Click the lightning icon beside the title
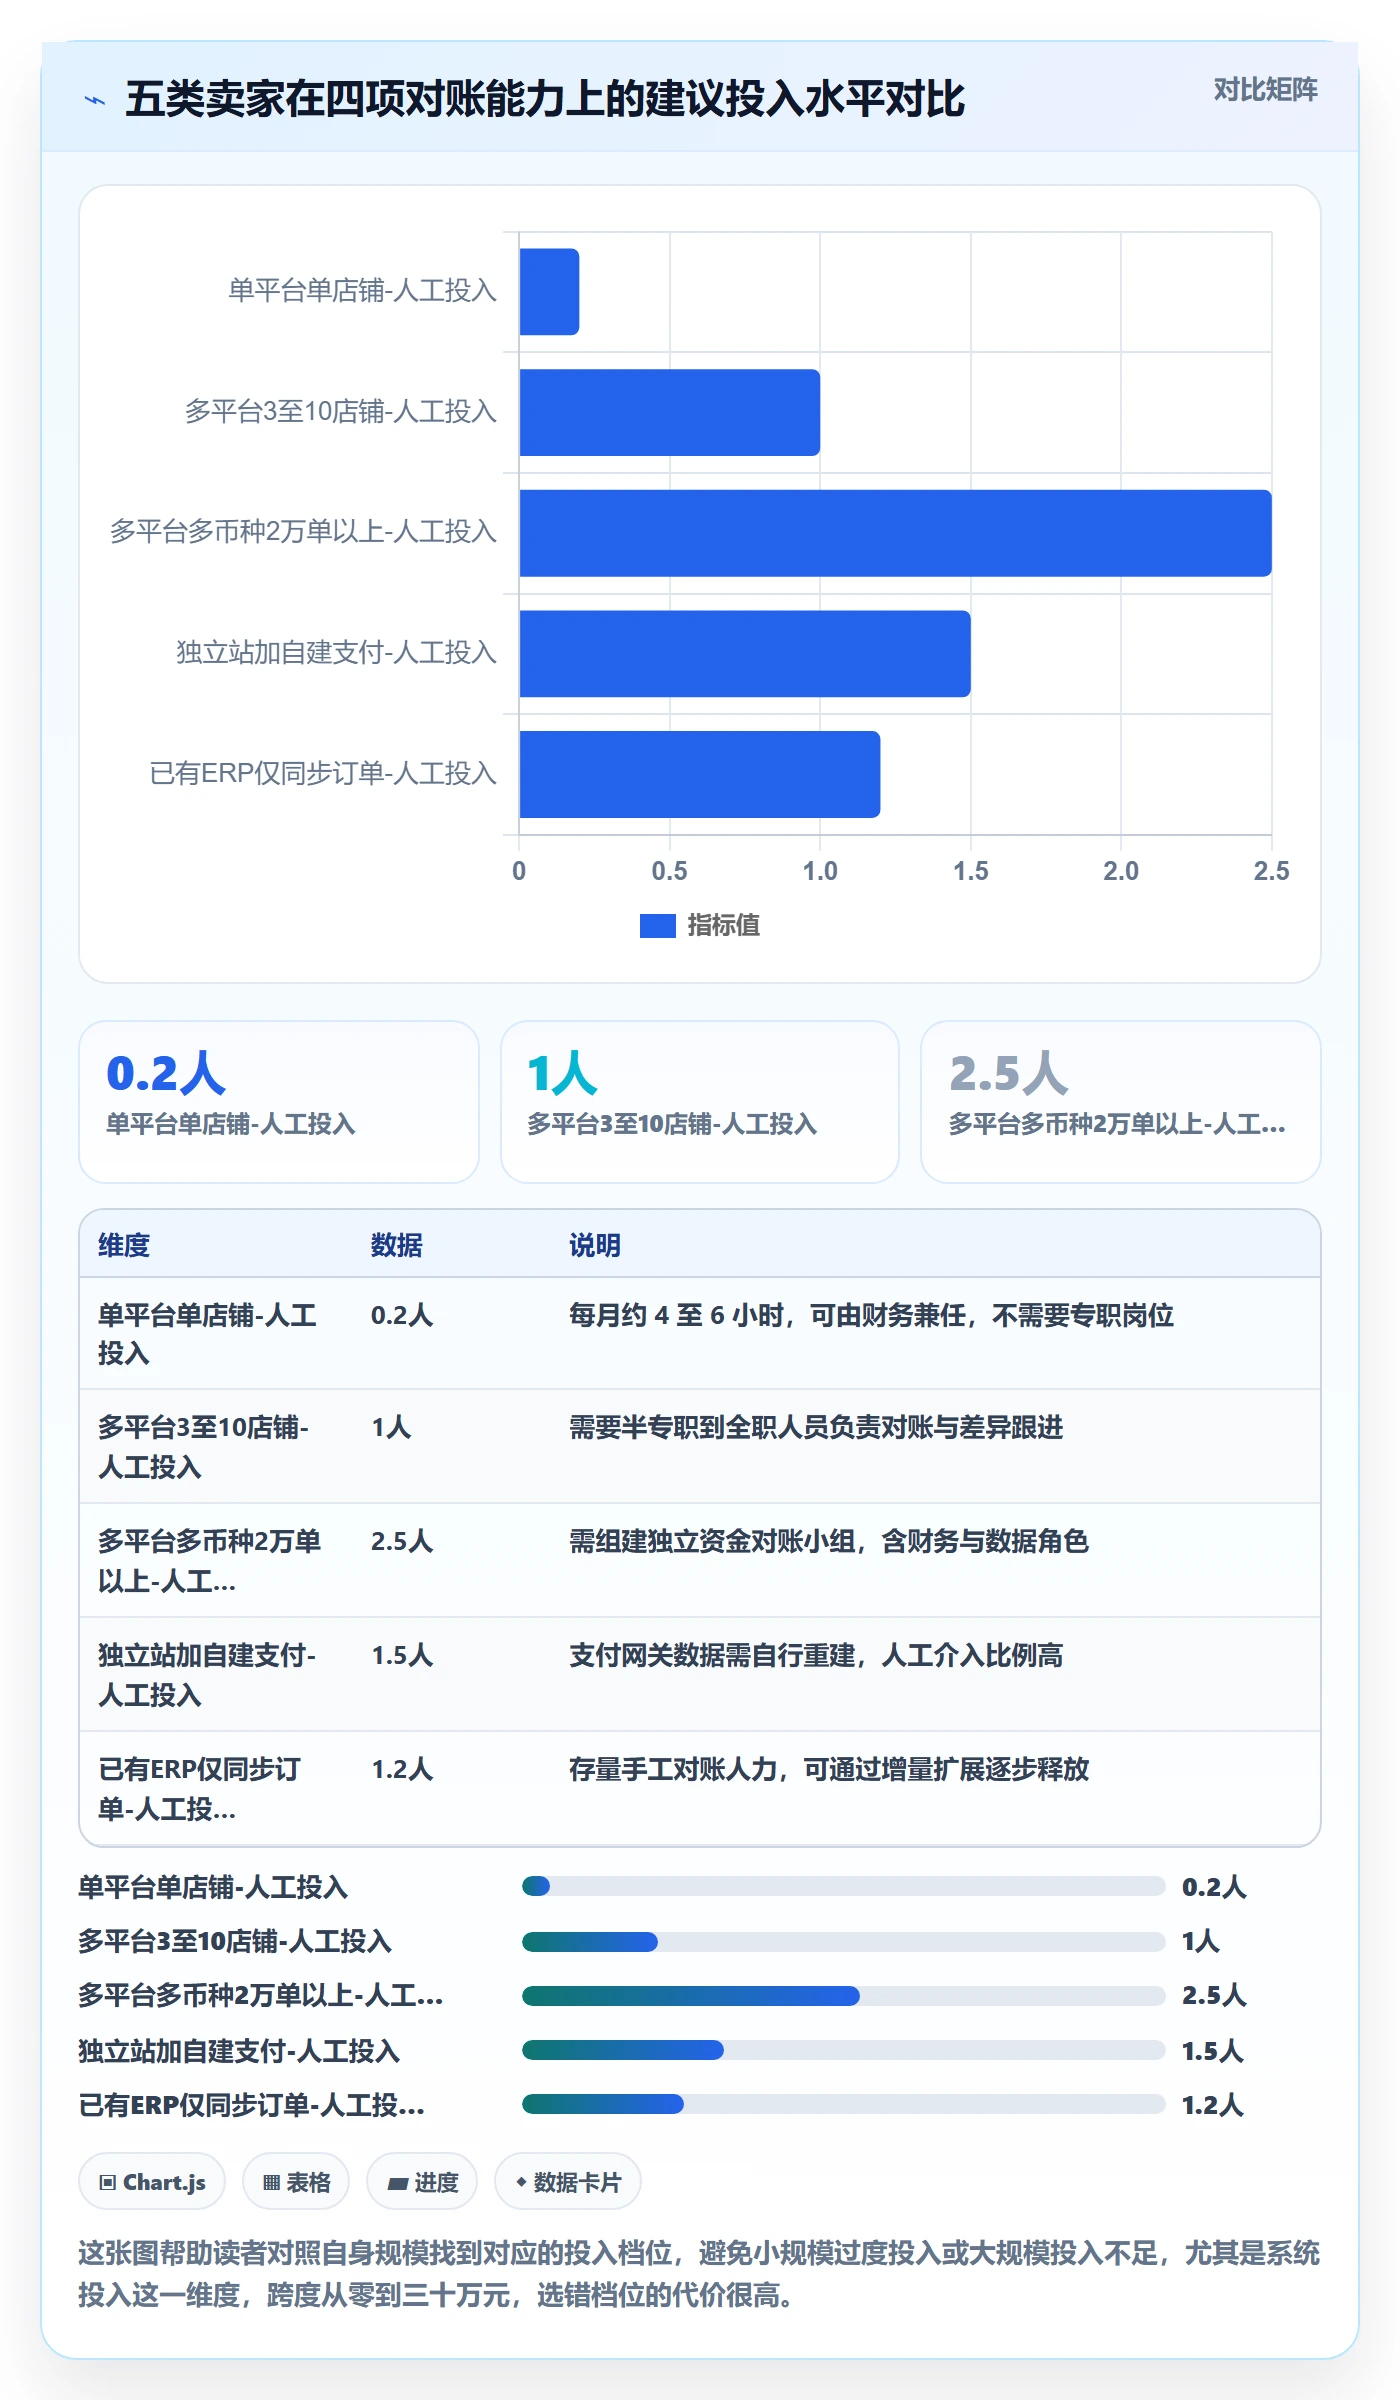Screen dimensions: 1400x2400 [95, 100]
